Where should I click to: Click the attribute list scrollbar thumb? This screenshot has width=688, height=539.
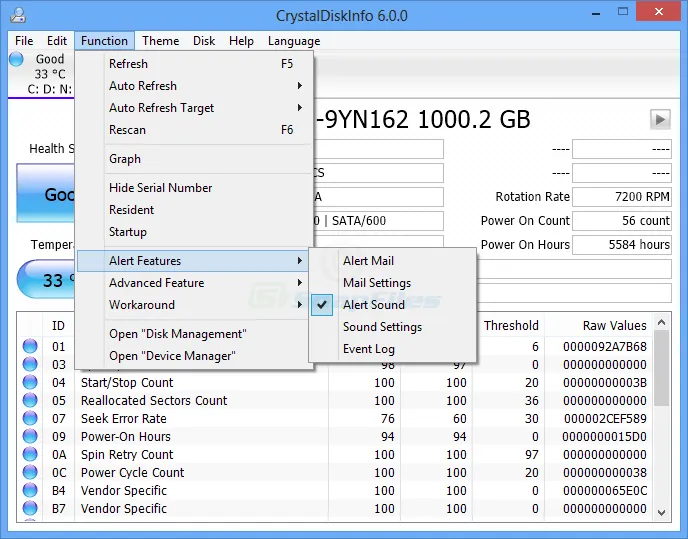pos(662,368)
